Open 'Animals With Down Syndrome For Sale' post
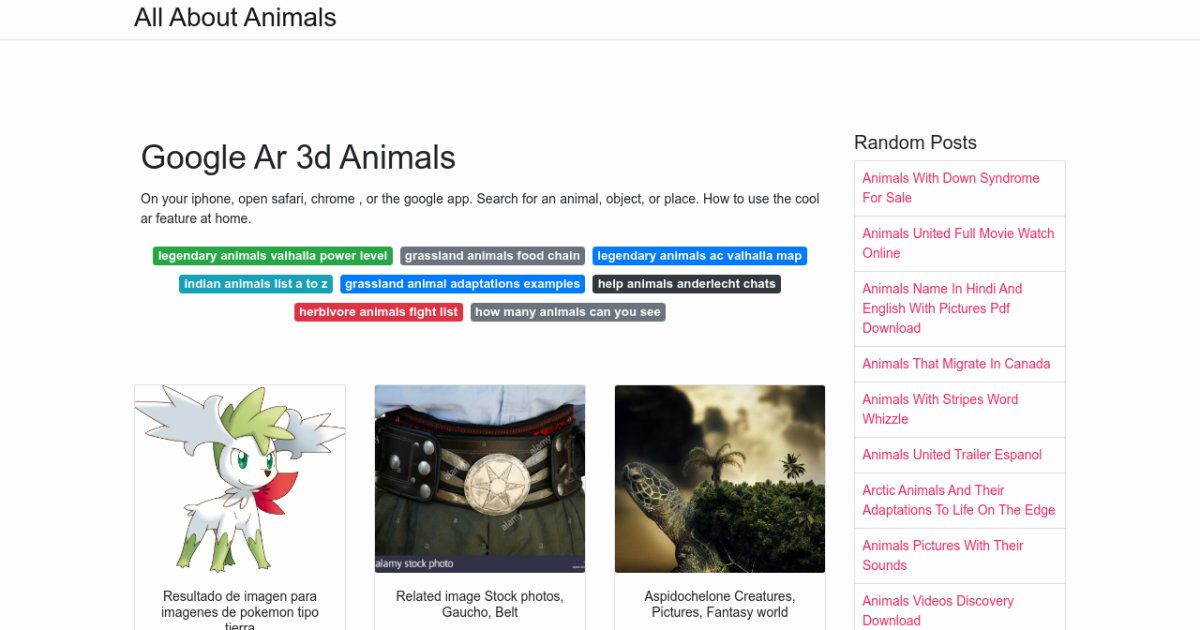The image size is (1200, 630). 950,188
